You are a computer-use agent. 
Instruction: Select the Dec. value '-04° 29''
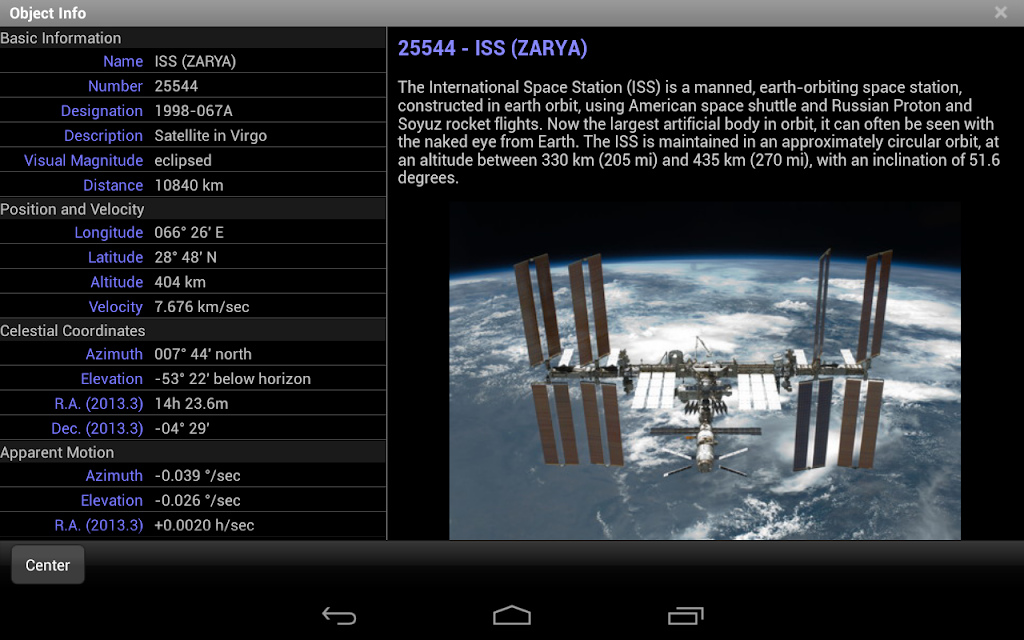182,428
